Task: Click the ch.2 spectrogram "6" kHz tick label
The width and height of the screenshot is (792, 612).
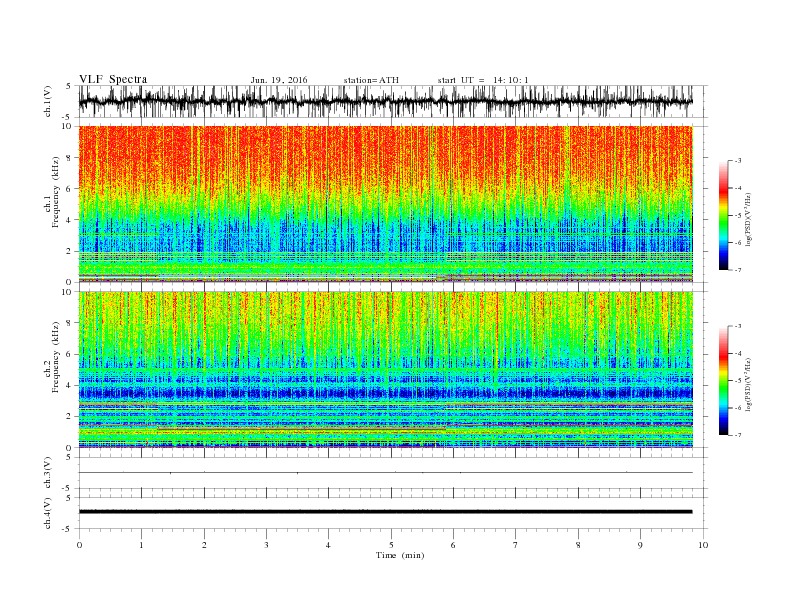Action: (70, 354)
